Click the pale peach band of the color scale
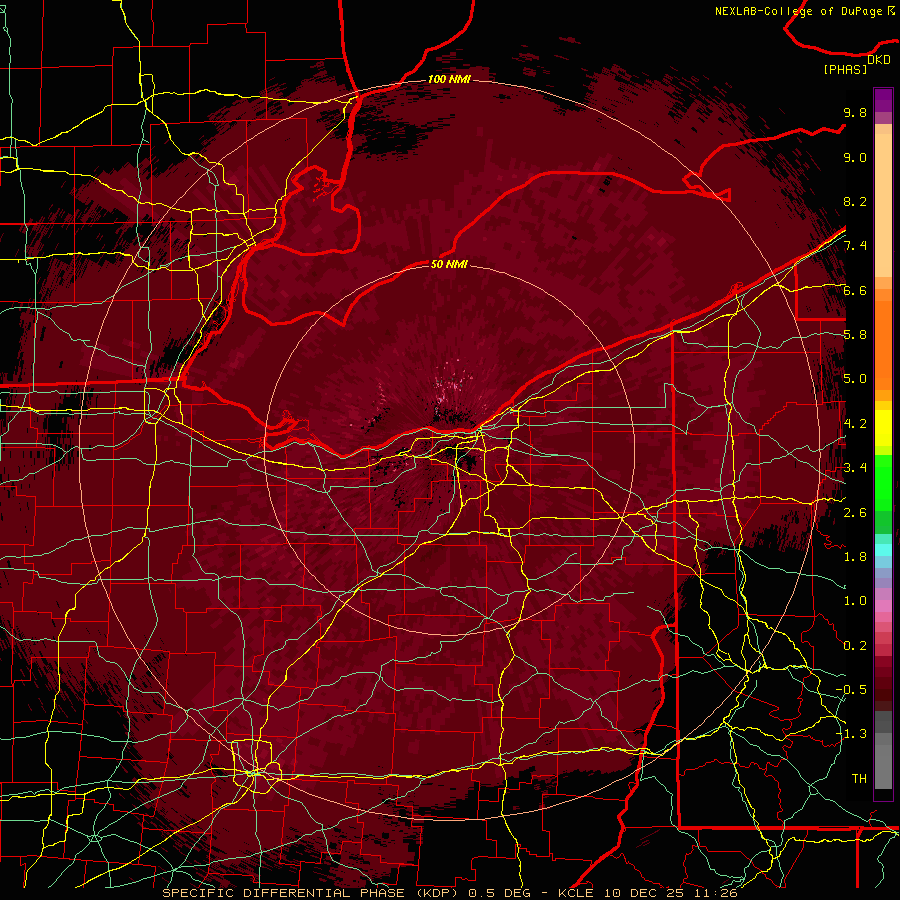The image size is (900, 900). pyautogui.click(x=883, y=204)
